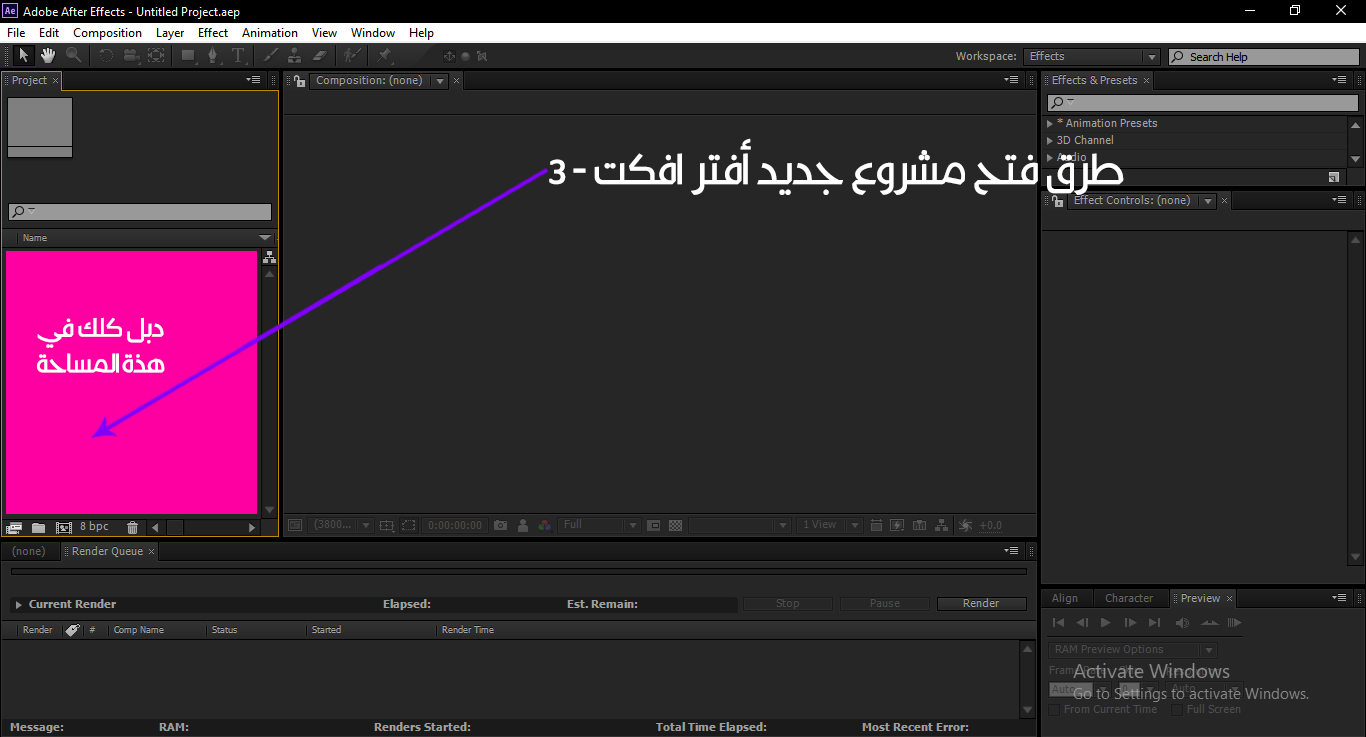Click Interpret Footage icon in Project panel
The image size is (1366, 737).
[x=14, y=527]
